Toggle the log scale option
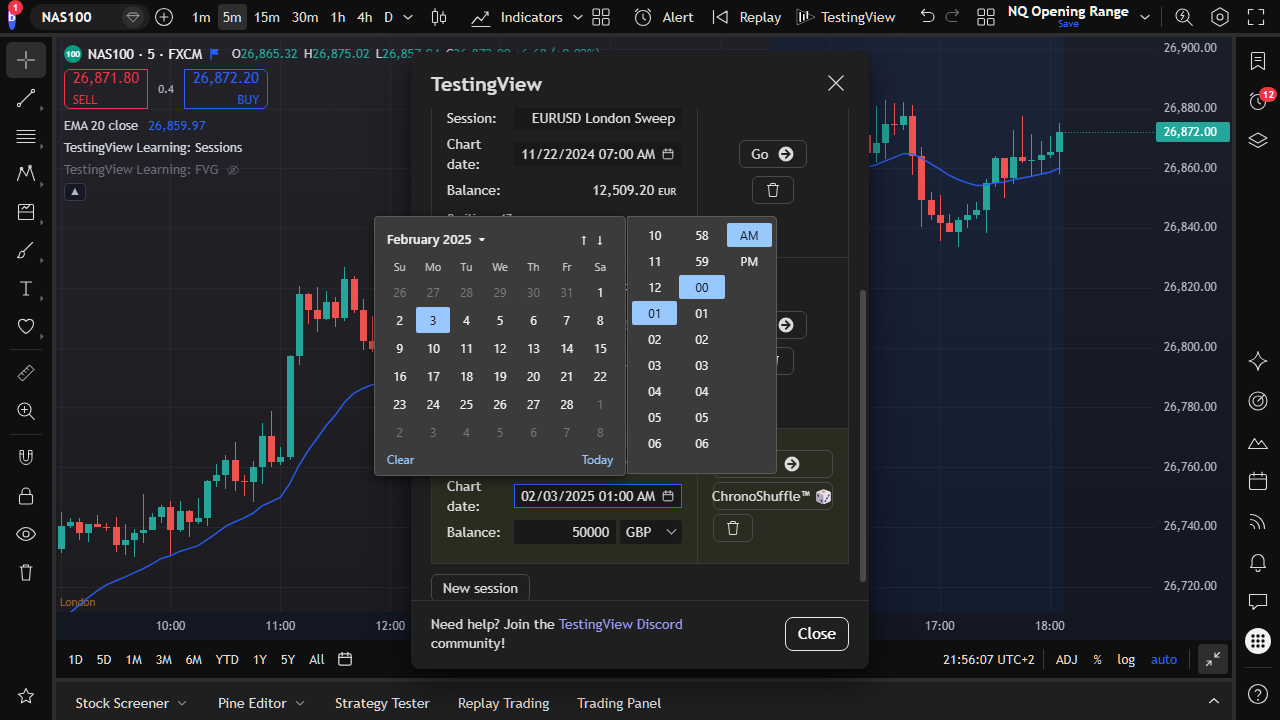This screenshot has width=1280, height=720. point(1126,659)
